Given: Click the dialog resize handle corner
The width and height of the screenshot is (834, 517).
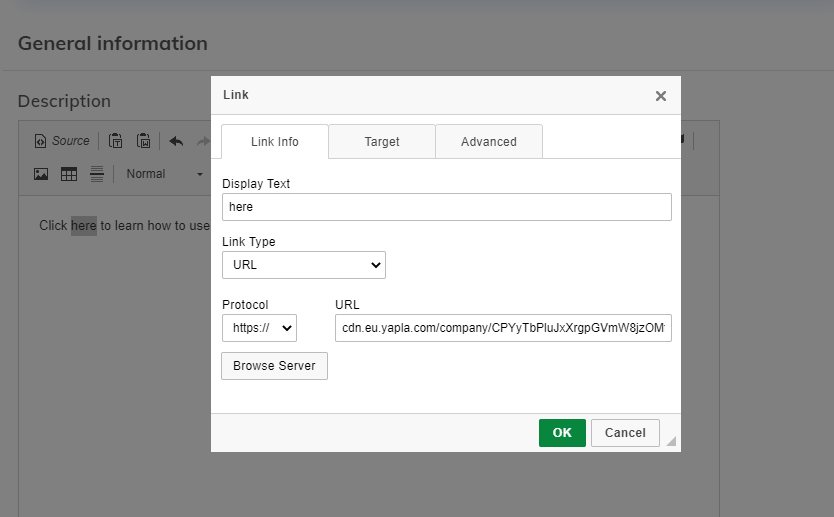Looking at the screenshot, I should pyautogui.click(x=672, y=441).
